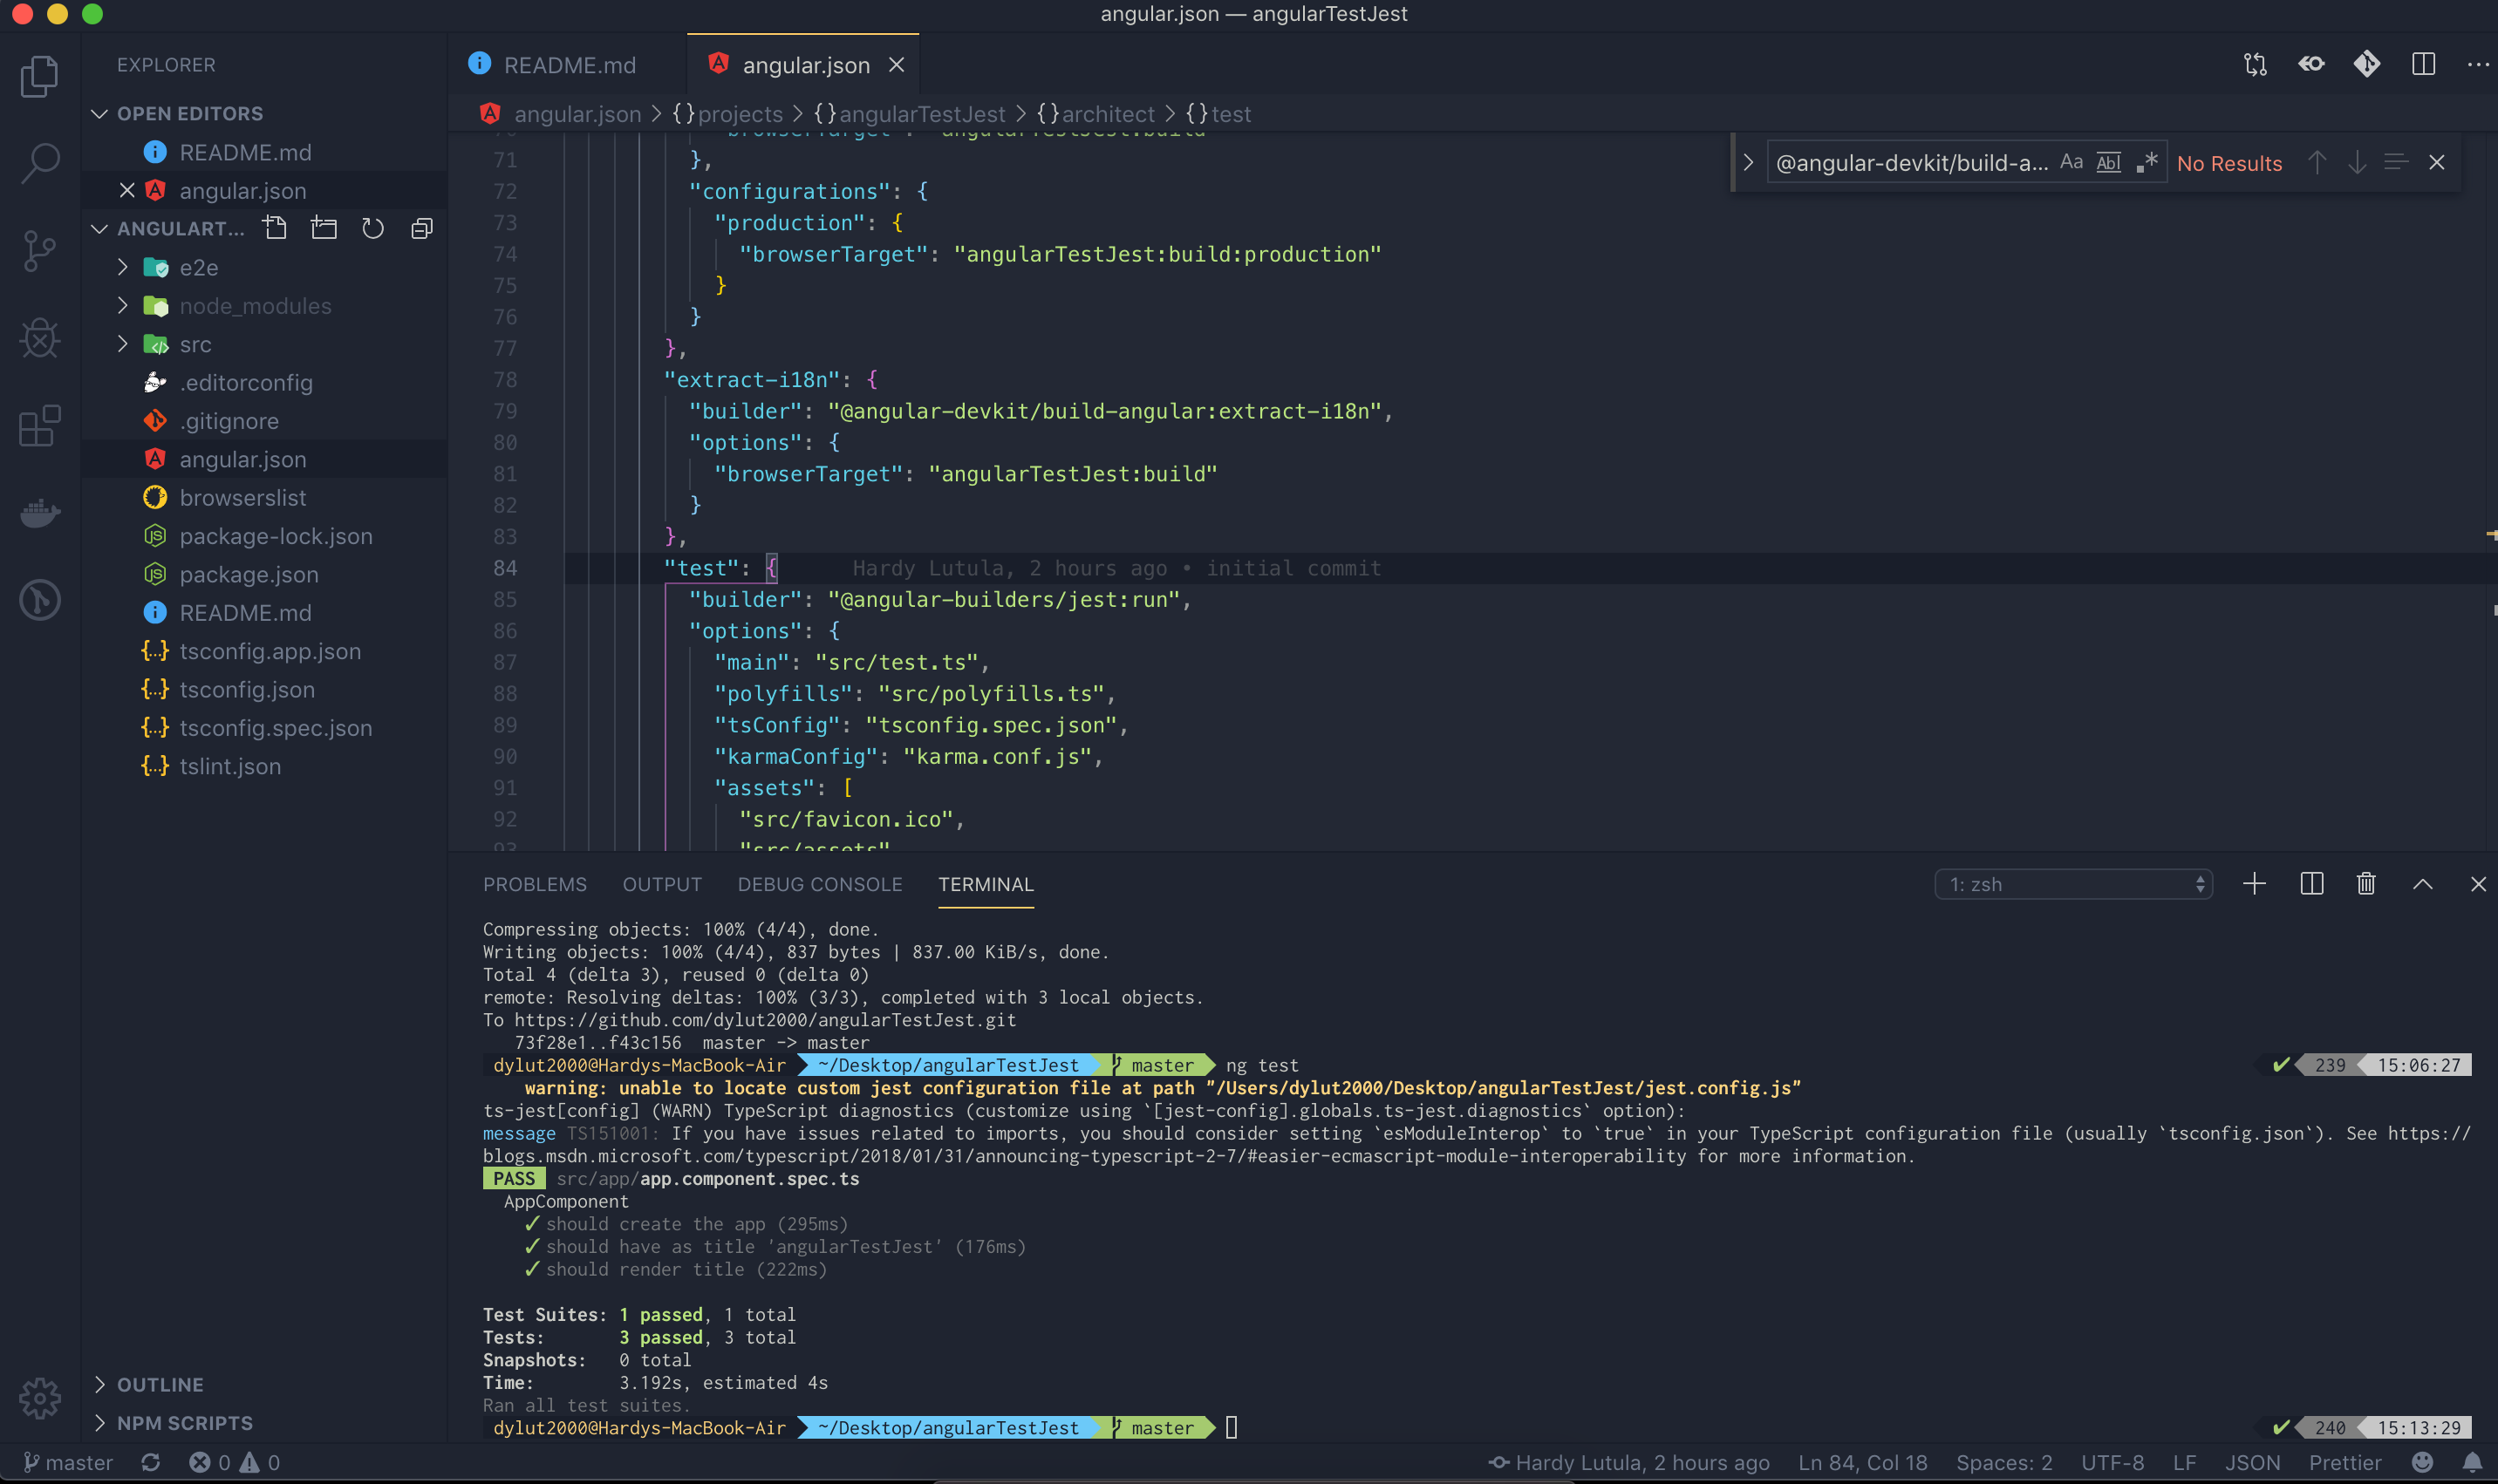Image resolution: width=2498 pixels, height=1484 pixels.
Task: Split the editor to the right
Action: point(2423,64)
